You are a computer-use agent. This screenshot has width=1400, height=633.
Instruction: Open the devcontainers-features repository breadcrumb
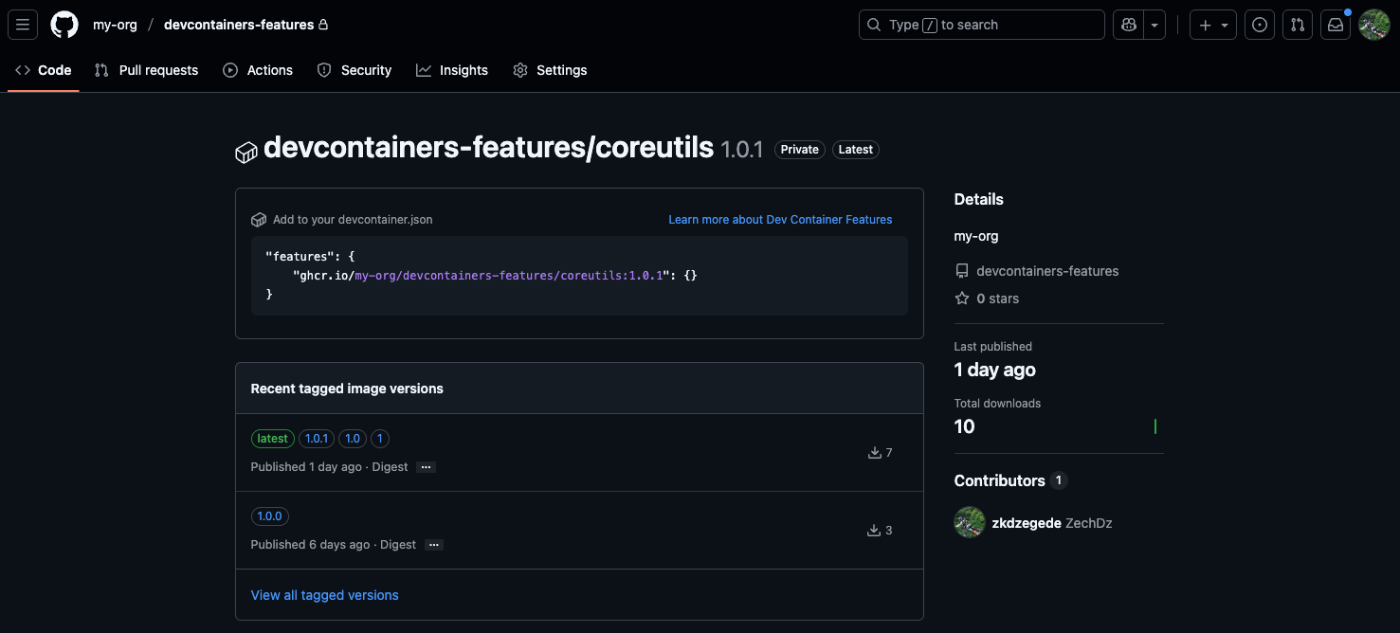pos(239,25)
